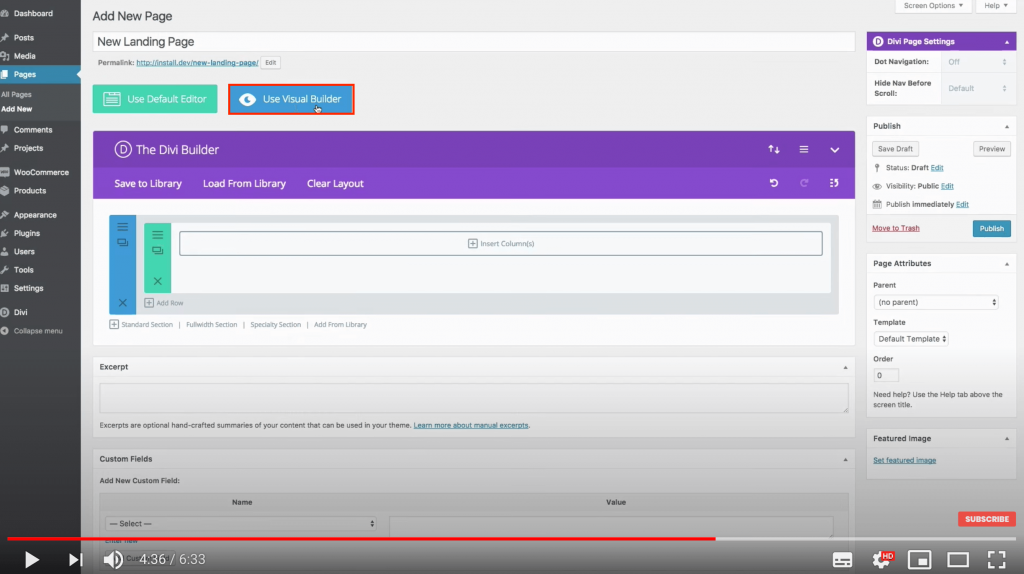The image size is (1024, 574).
Task: Open the Media menu
Action: click(x=25, y=56)
